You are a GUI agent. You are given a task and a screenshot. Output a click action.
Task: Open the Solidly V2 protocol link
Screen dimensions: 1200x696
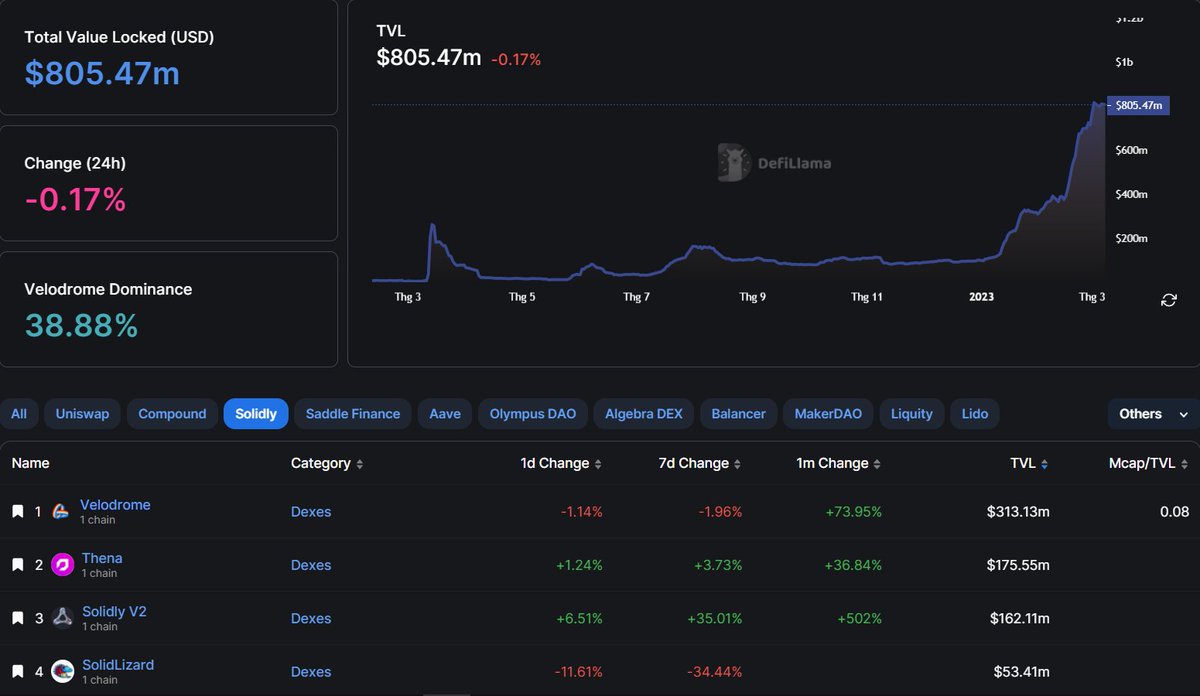[114, 611]
